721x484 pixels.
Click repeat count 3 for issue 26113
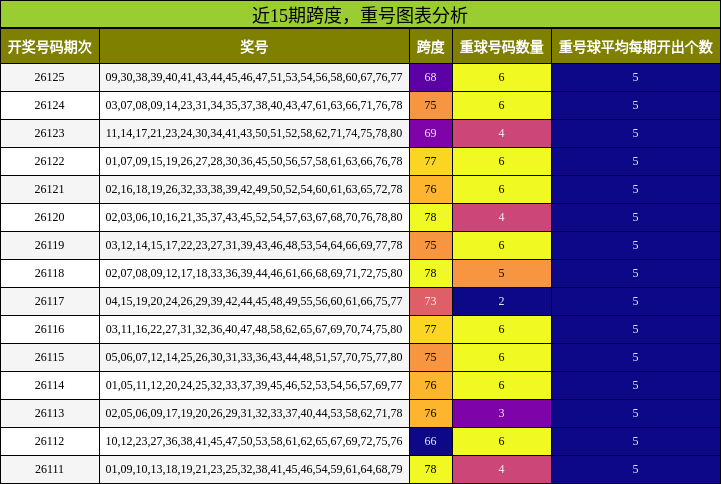click(502, 414)
